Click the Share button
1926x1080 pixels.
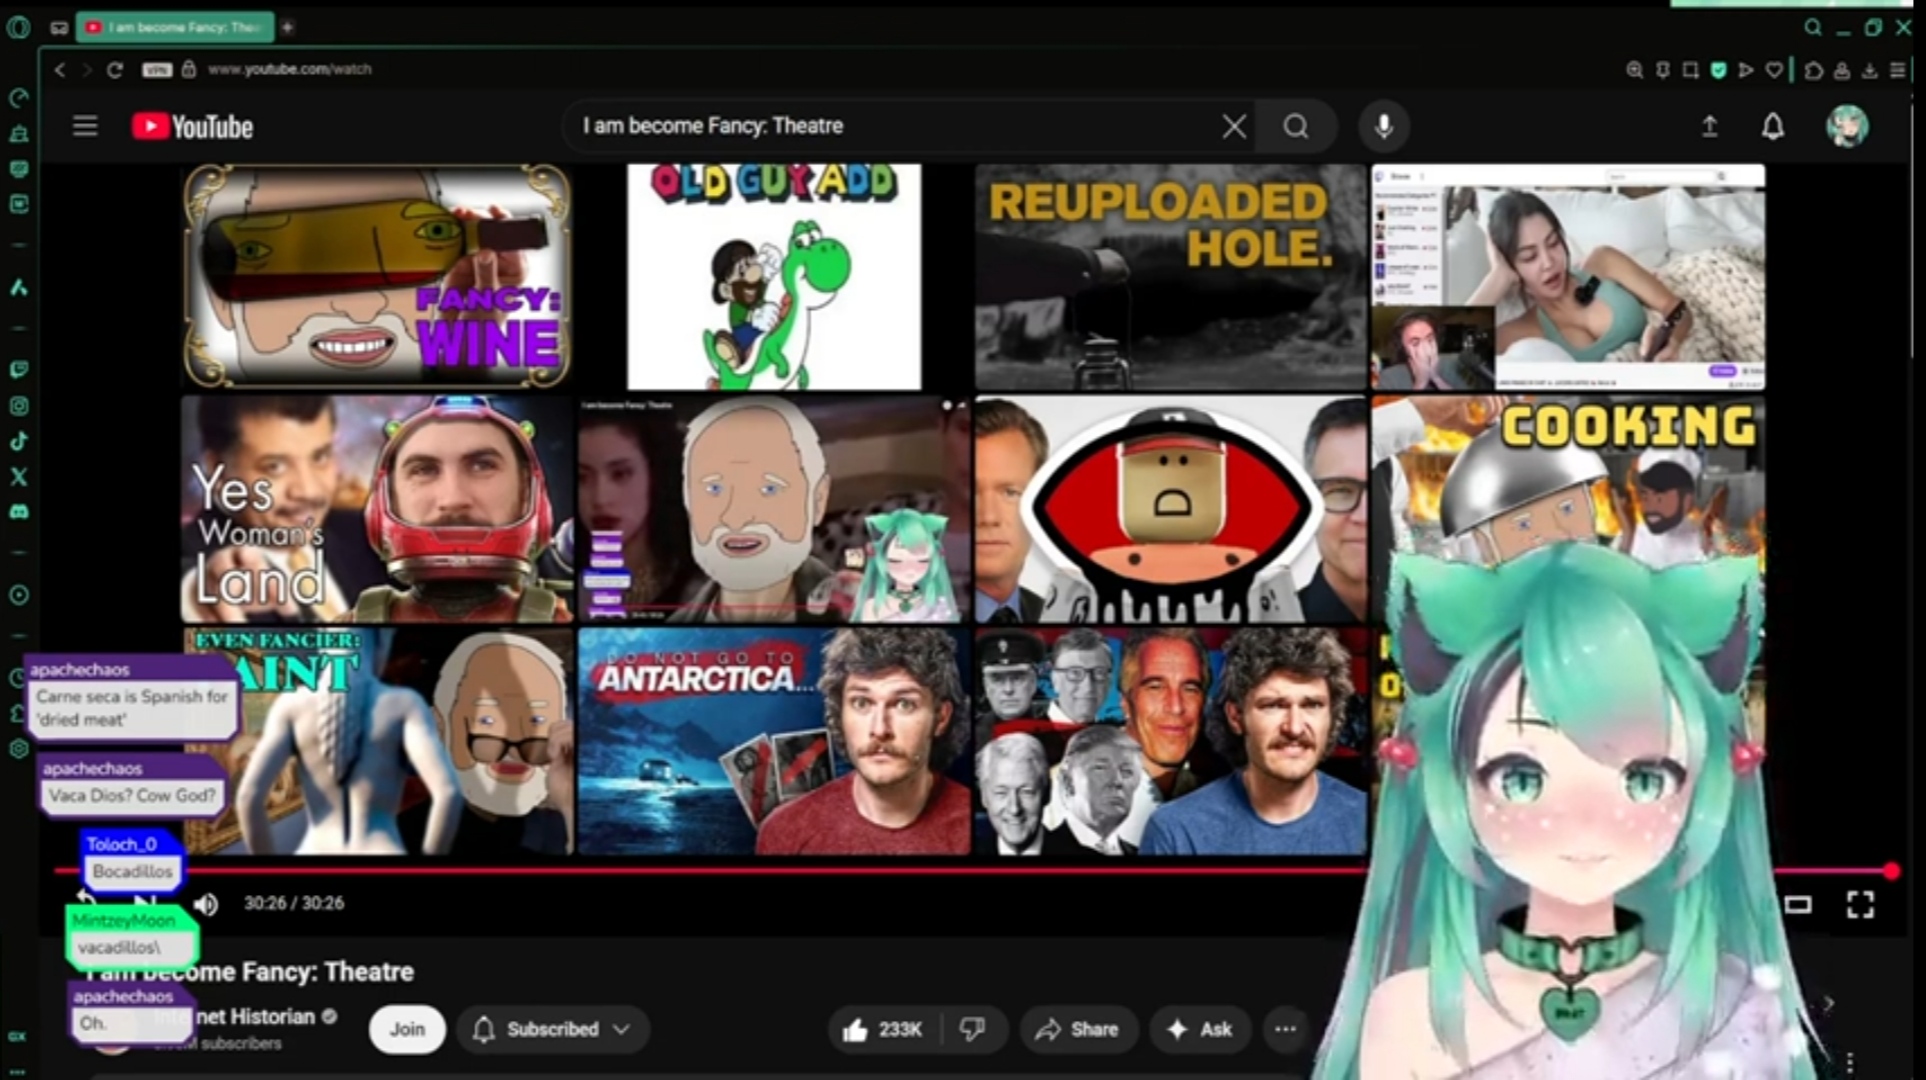pos(1077,1029)
